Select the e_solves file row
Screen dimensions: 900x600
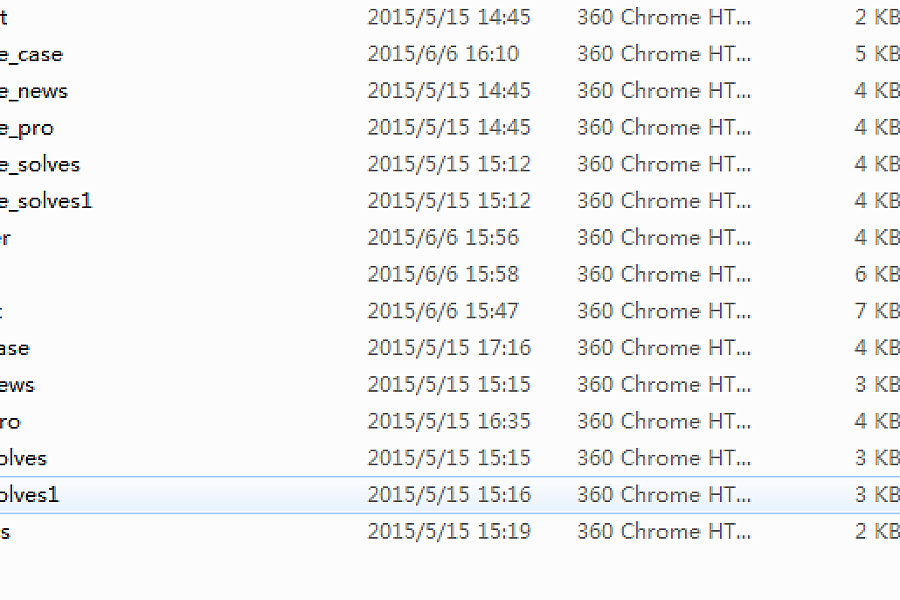[x=450, y=164]
